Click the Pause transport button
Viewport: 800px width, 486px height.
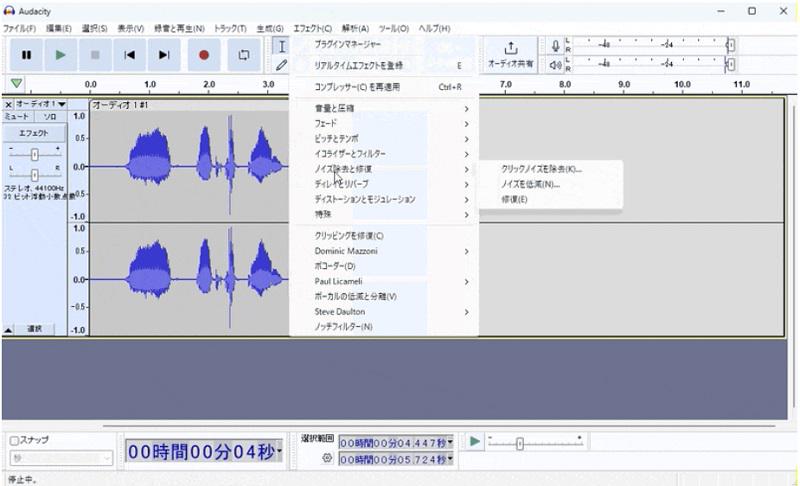click(27, 55)
